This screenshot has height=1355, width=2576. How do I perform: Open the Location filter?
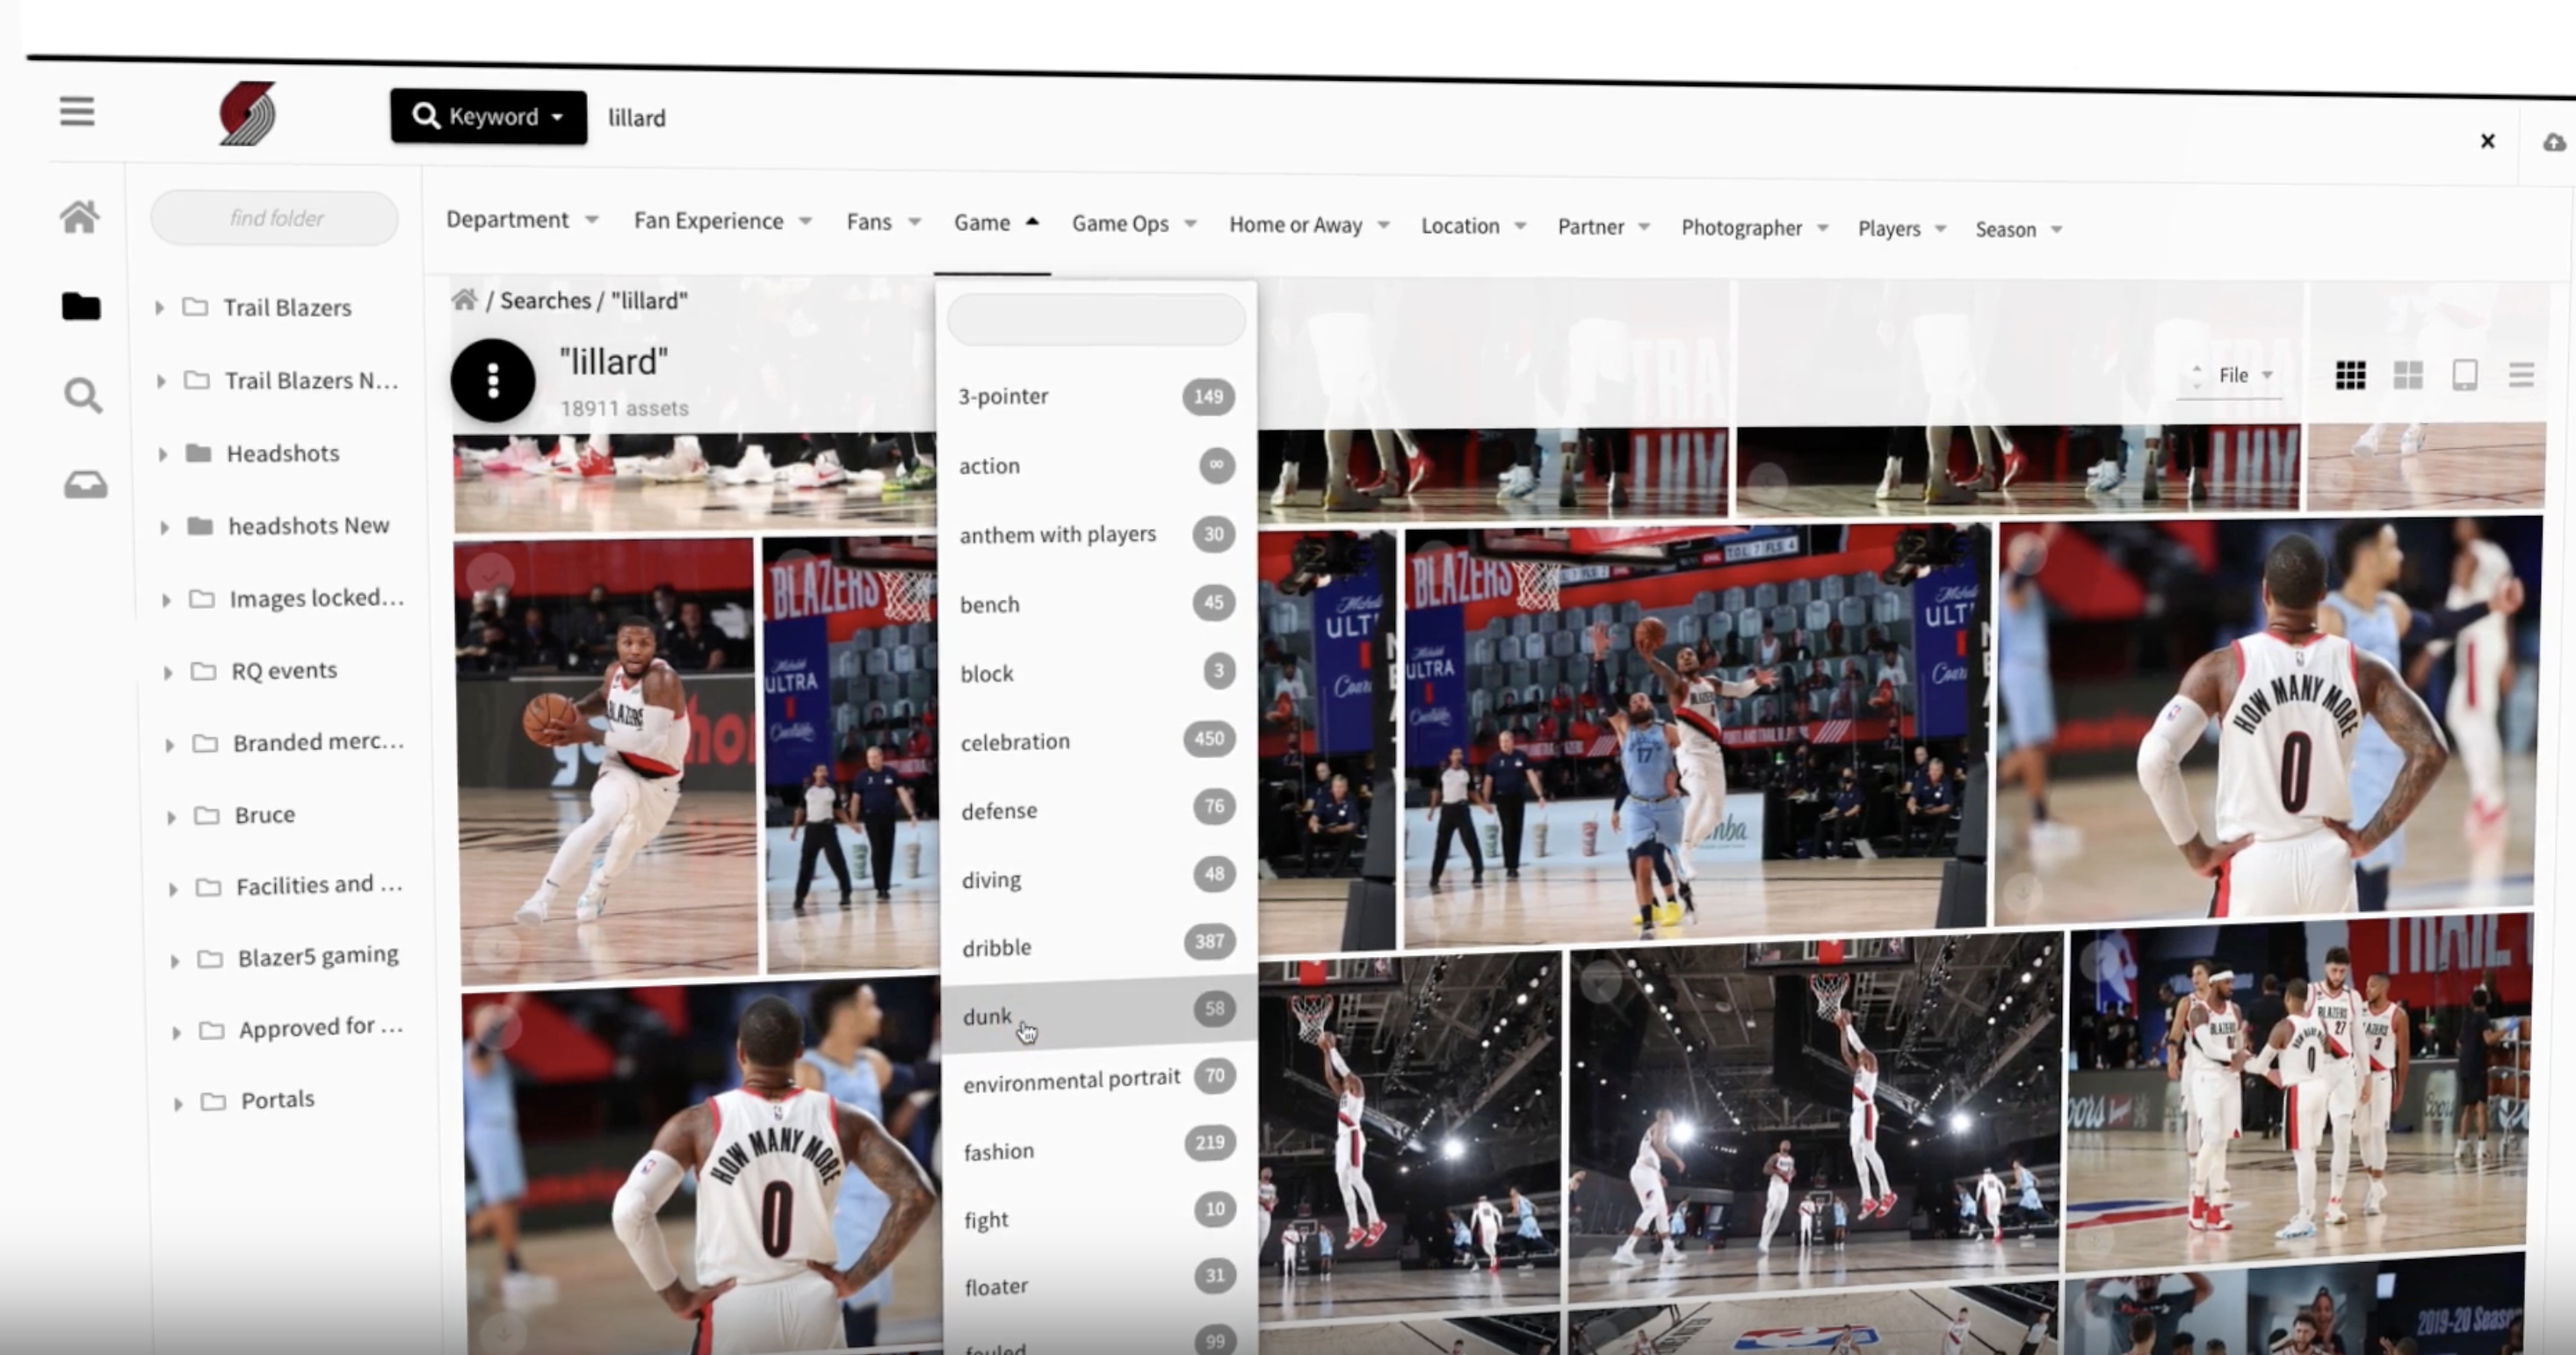click(x=1474, y=226)
